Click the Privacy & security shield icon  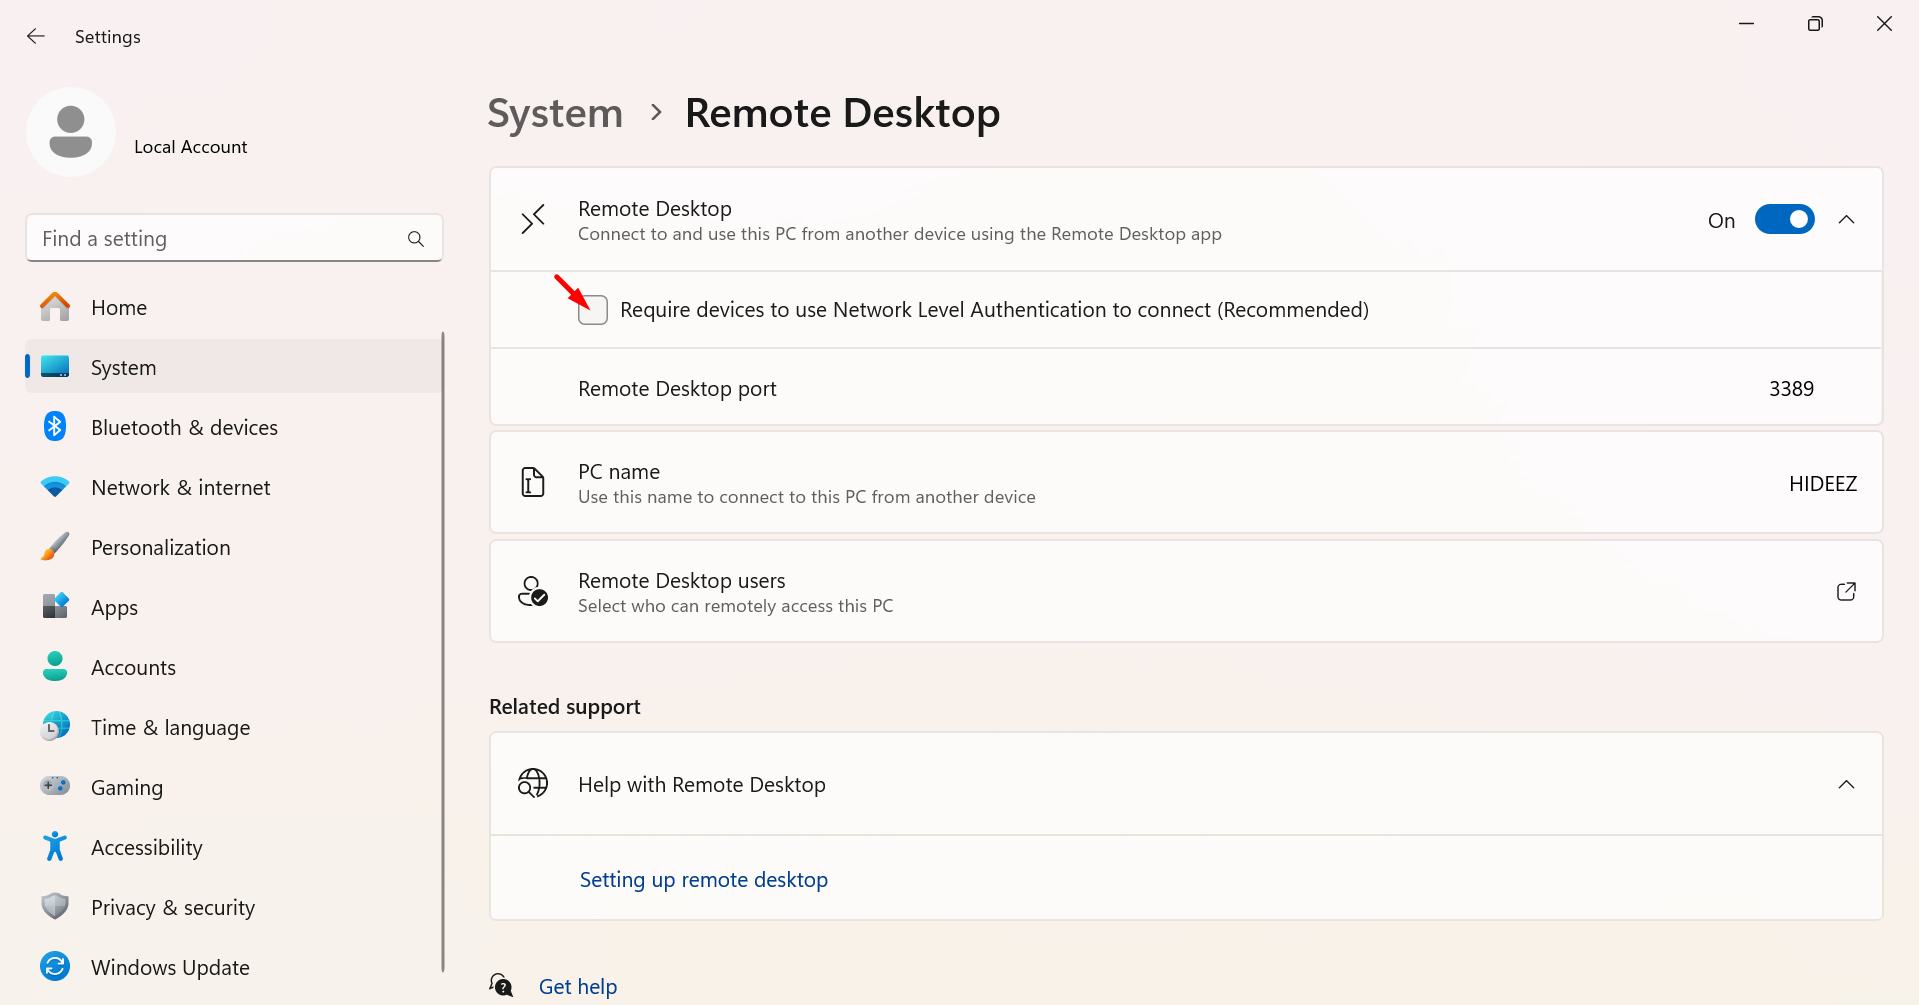coord(55,907)
